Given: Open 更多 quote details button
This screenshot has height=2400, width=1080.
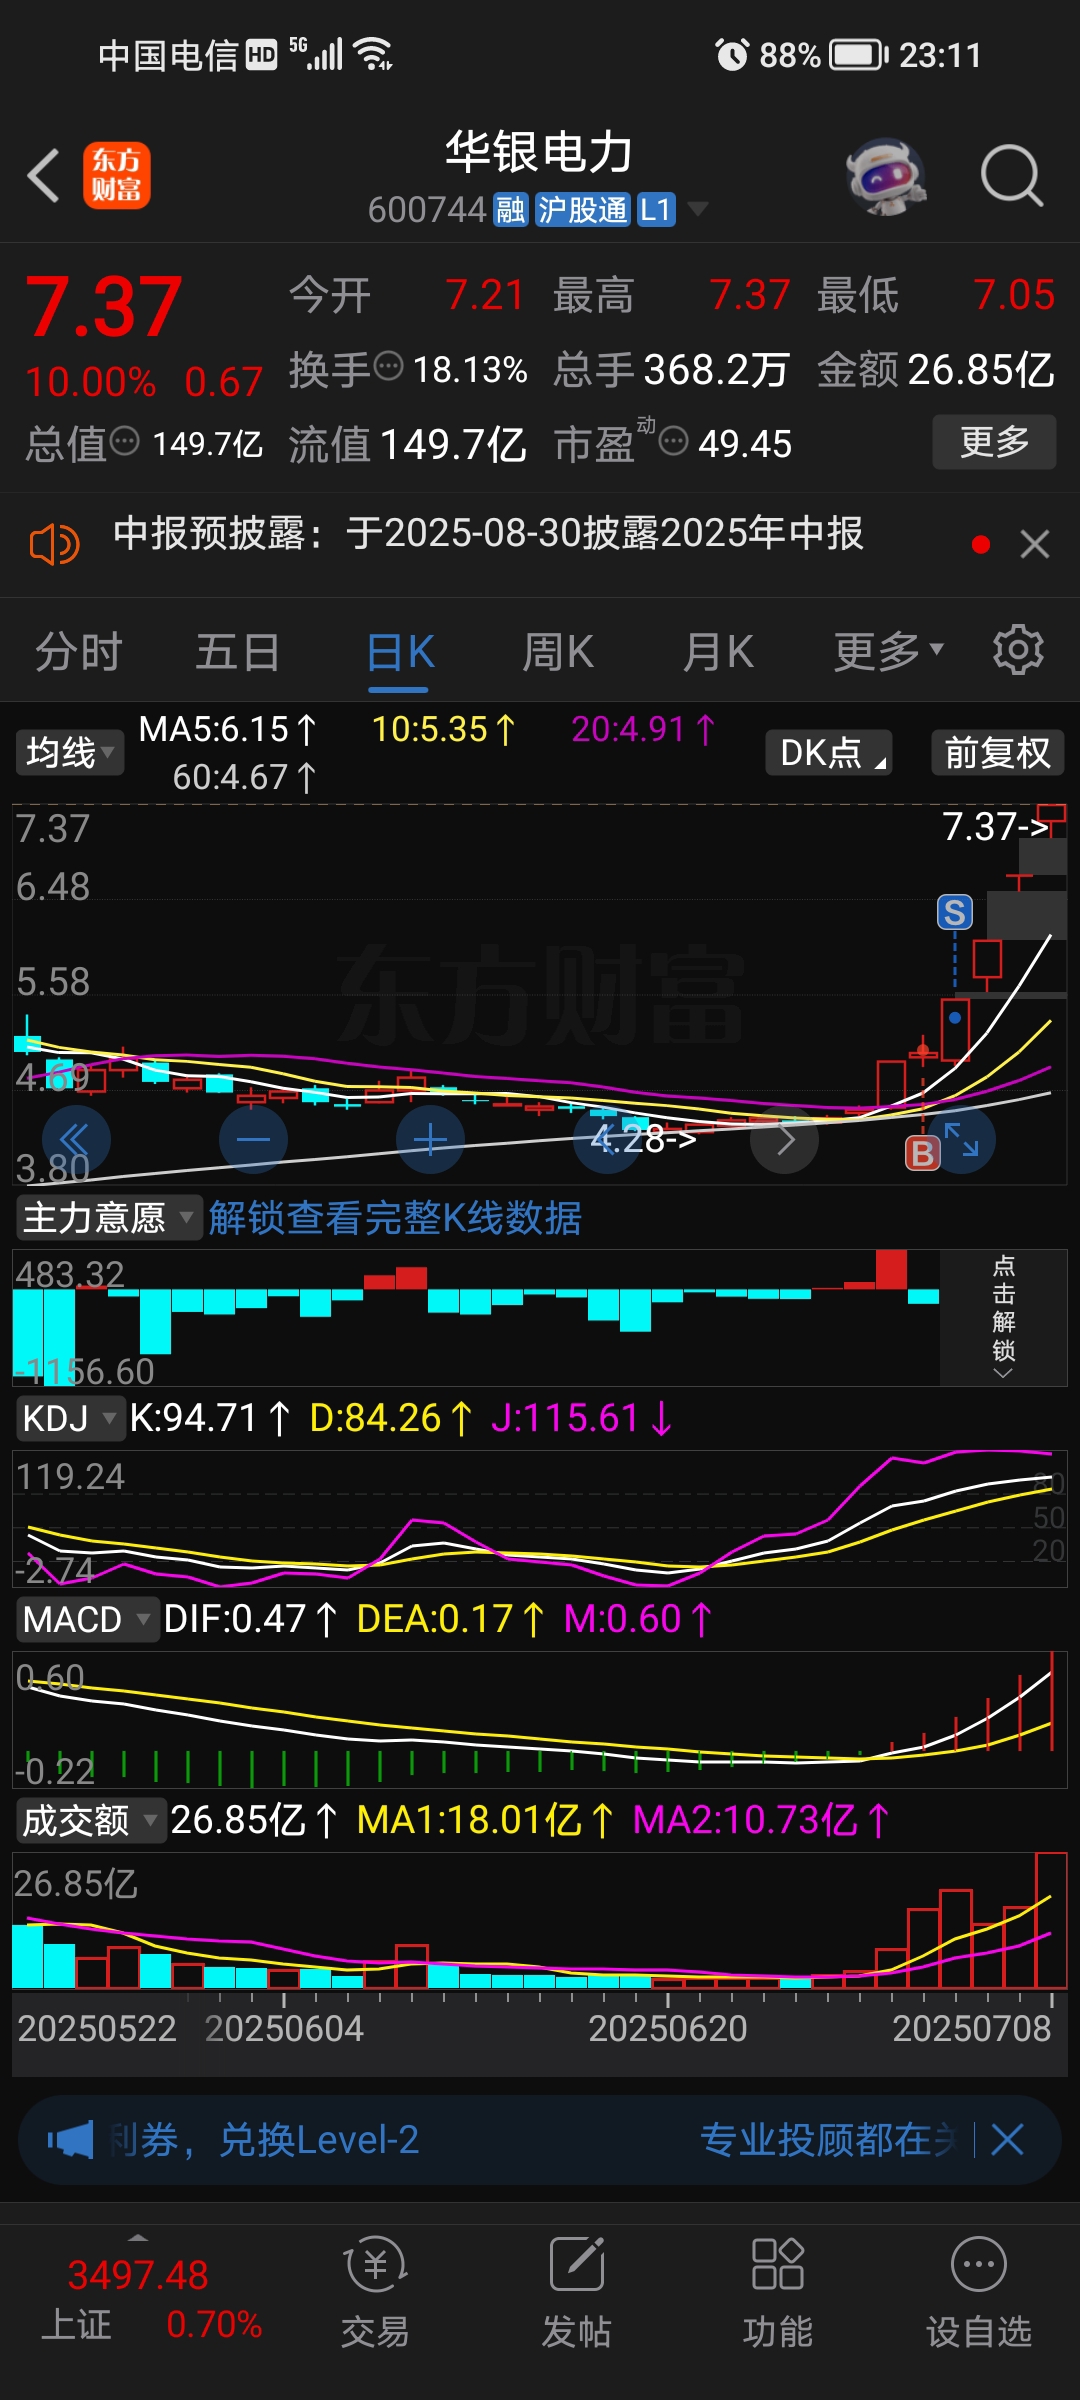Looking at the screenshot, I should [994, 441].
